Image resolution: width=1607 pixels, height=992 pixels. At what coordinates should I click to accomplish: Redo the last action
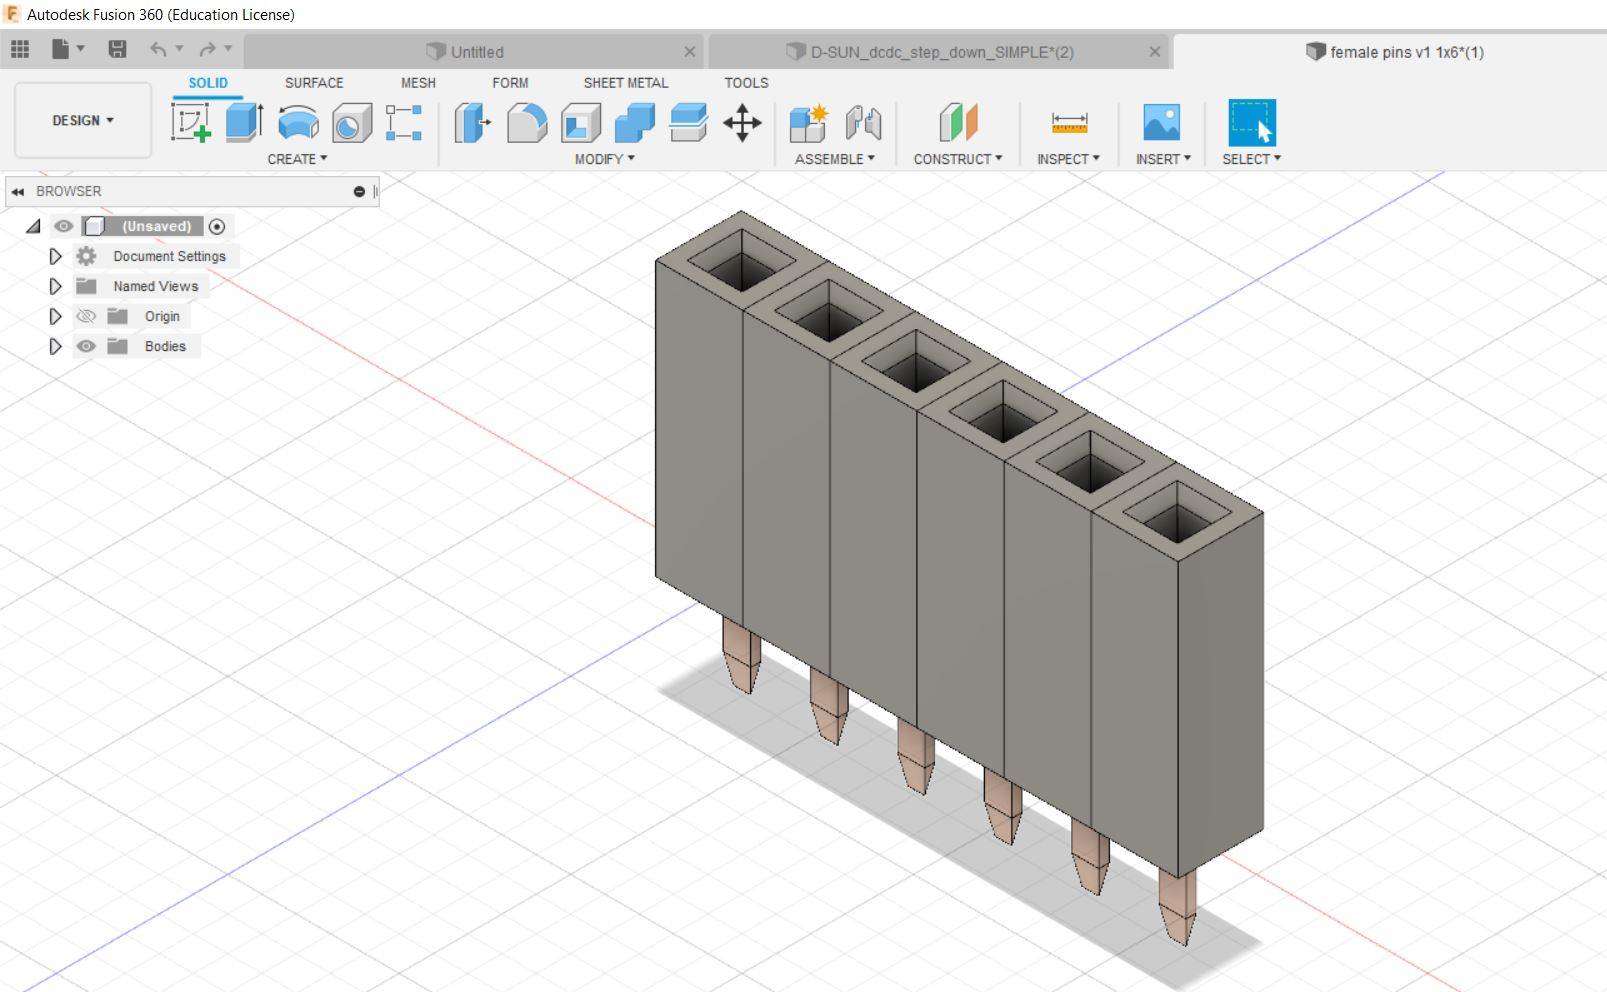tap(207, 49)
